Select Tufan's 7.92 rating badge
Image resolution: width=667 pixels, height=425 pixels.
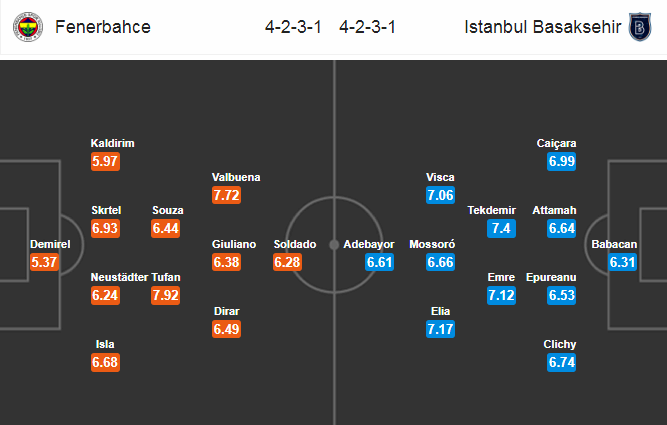coord(165,295)
